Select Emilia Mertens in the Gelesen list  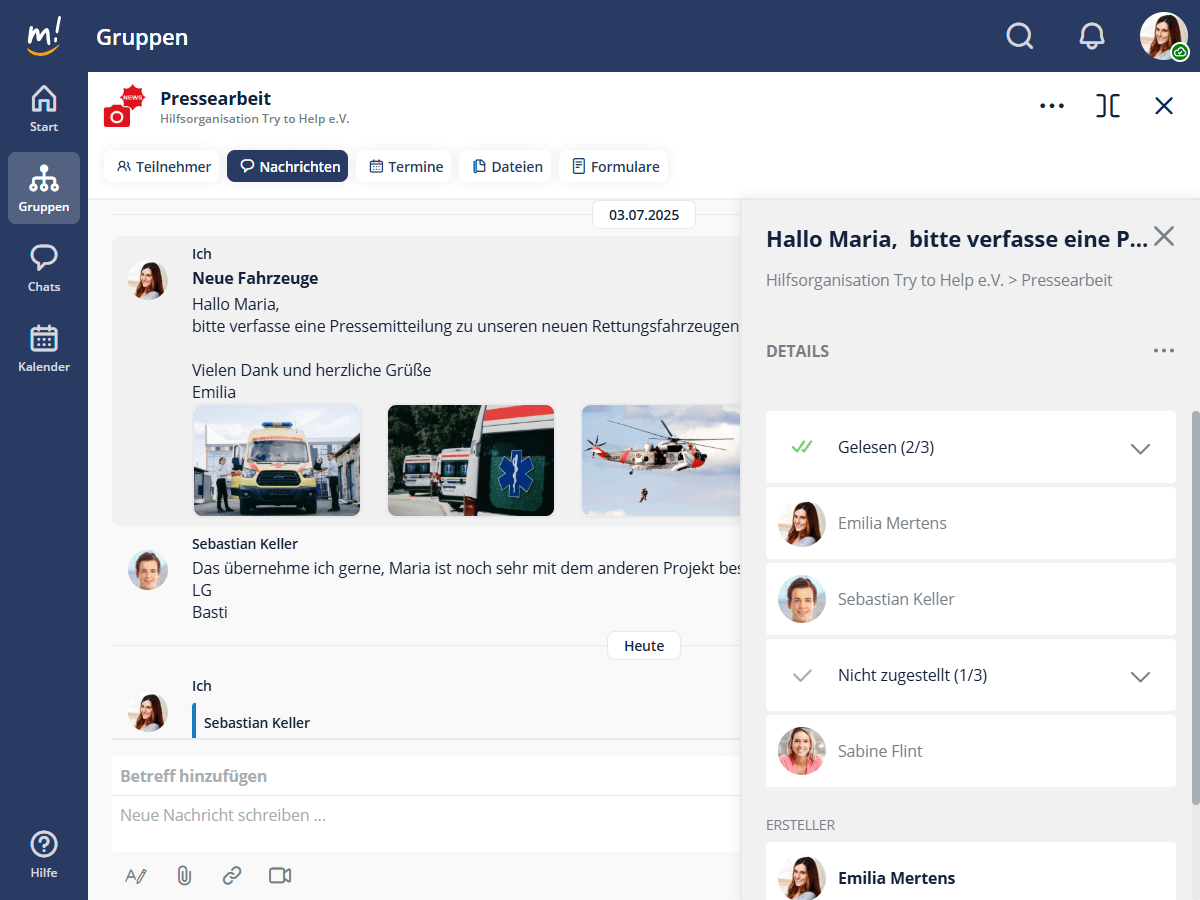pyautogui.click(x=971, y=523)
